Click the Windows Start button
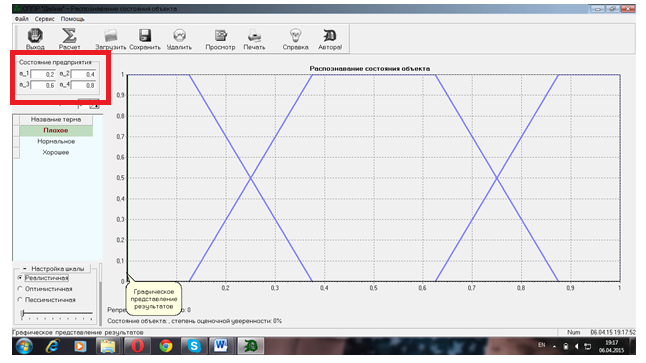 coord(24,346)
